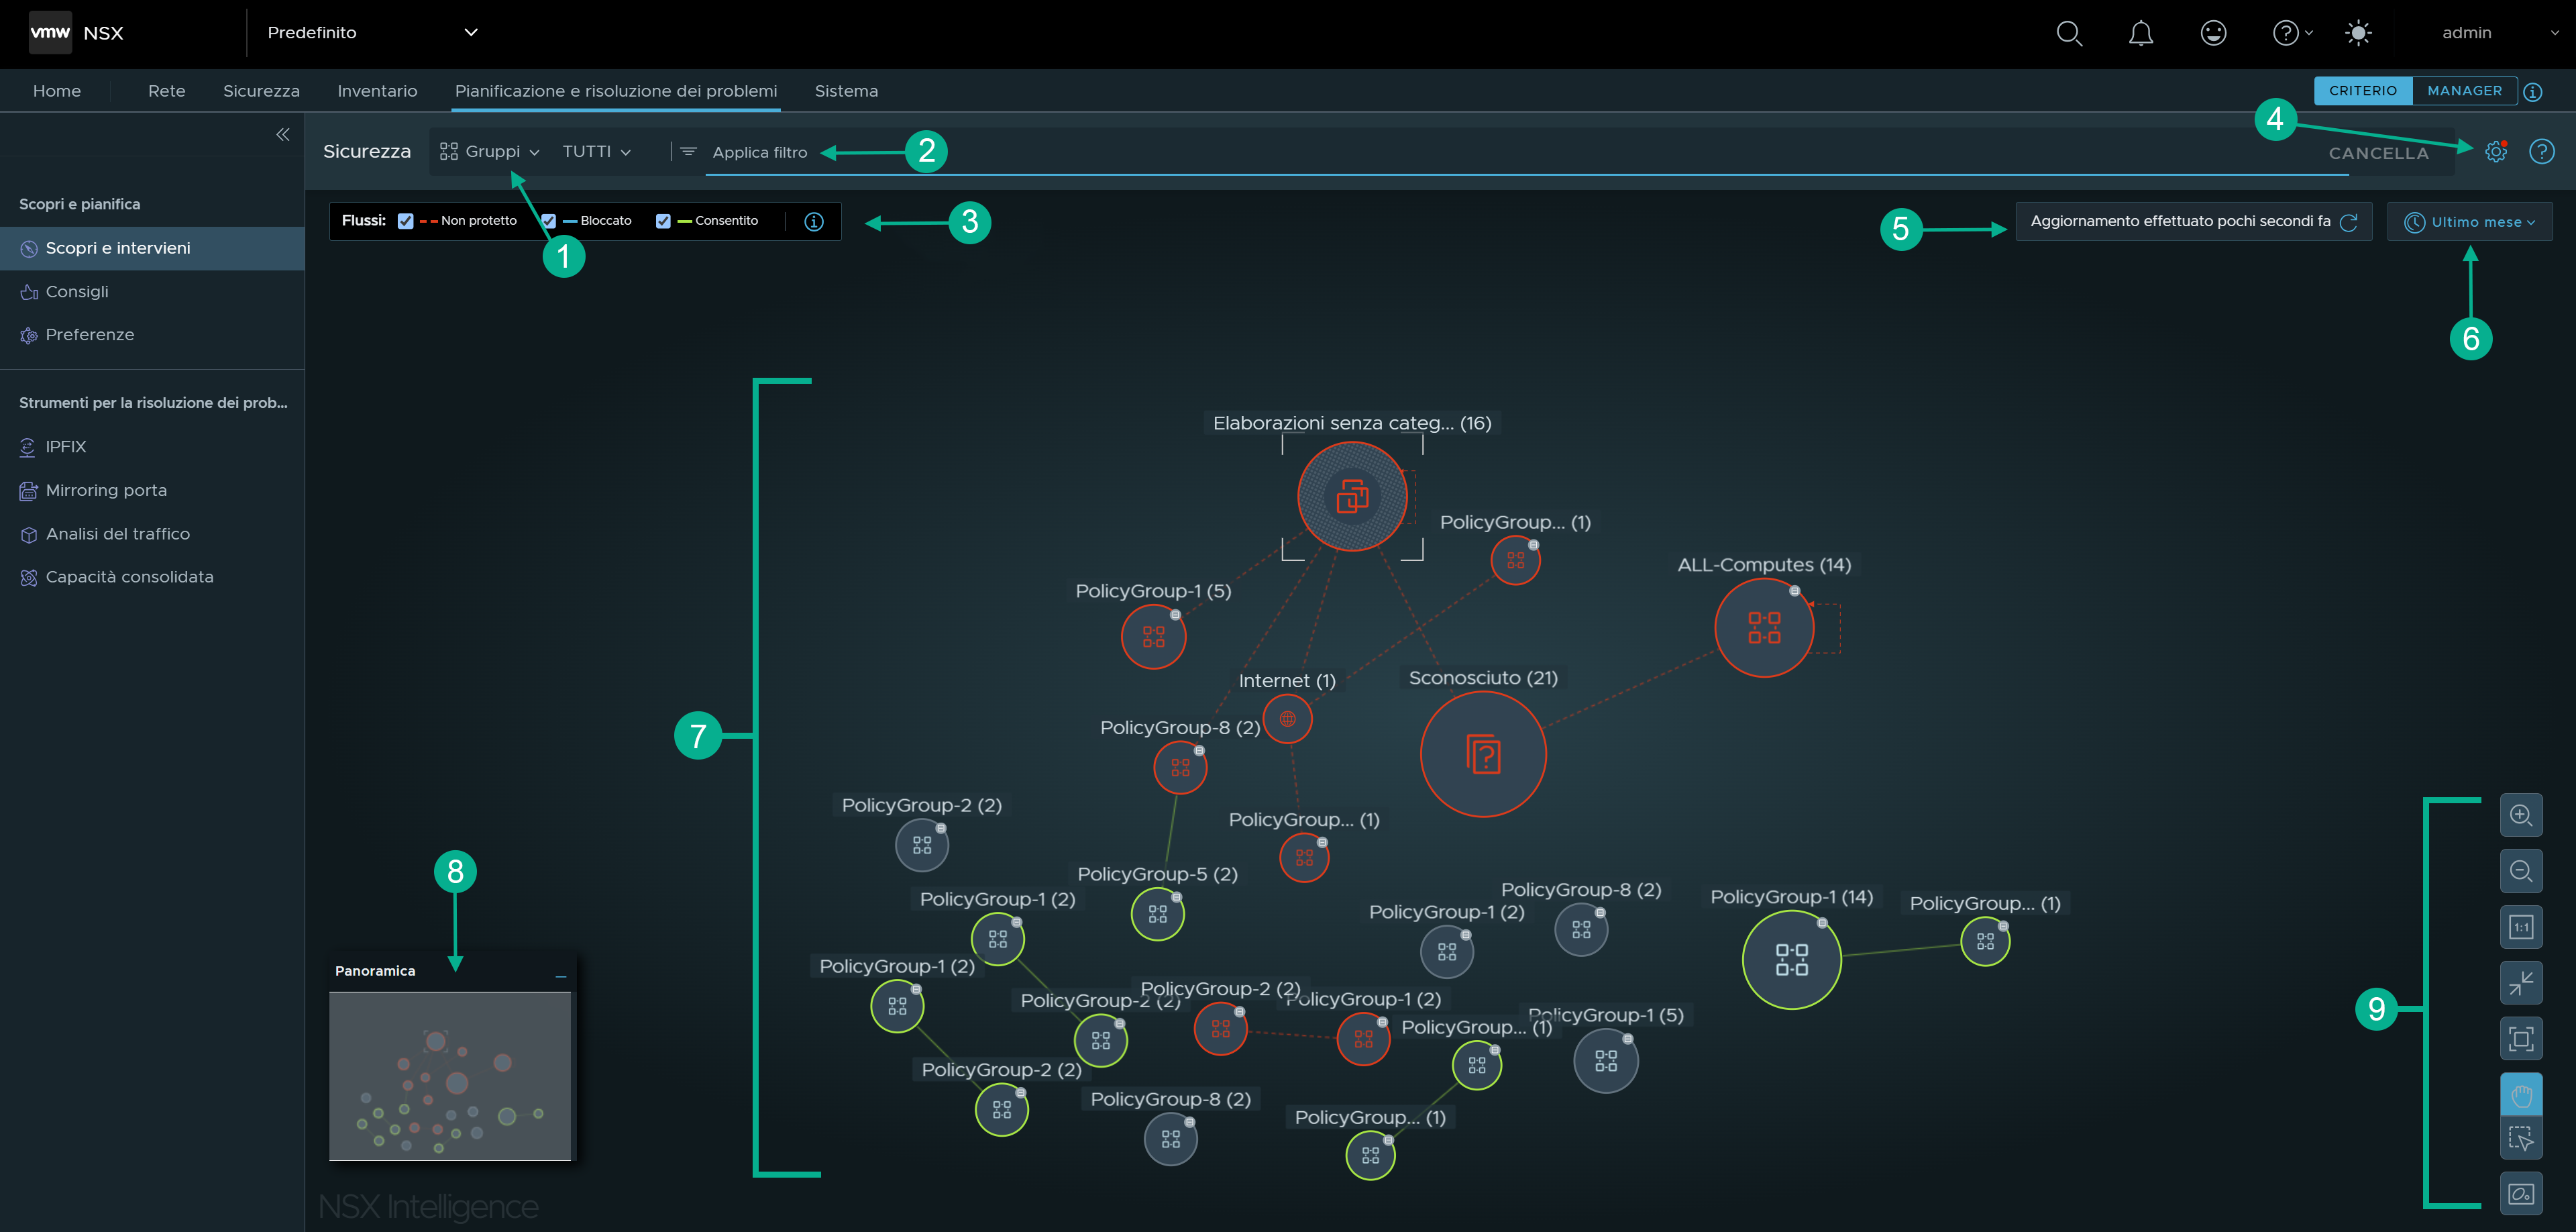Click the info icon next to MANAGER

2533,92
